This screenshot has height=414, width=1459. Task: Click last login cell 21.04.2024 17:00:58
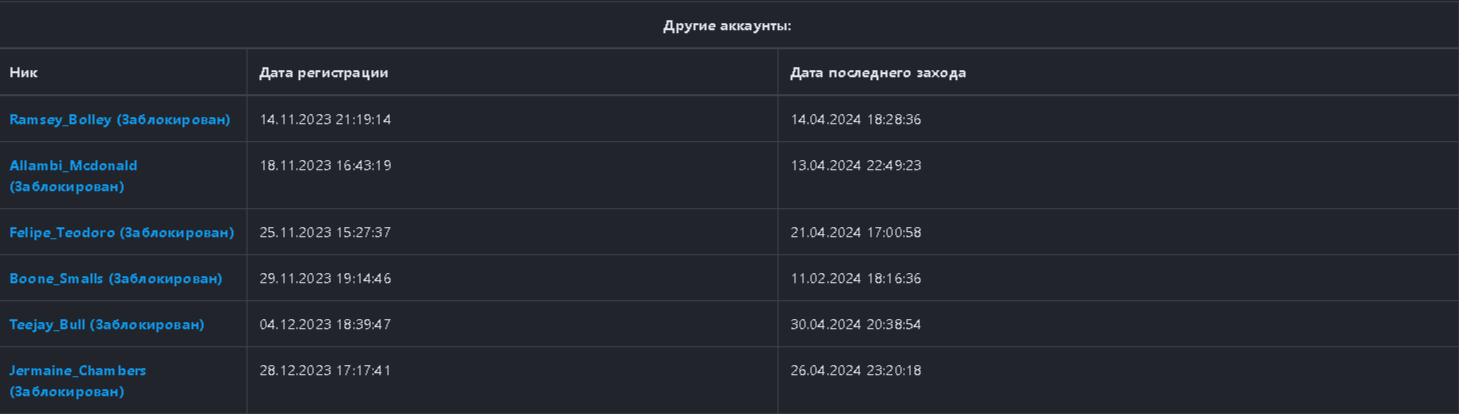[x=855, y=232]
